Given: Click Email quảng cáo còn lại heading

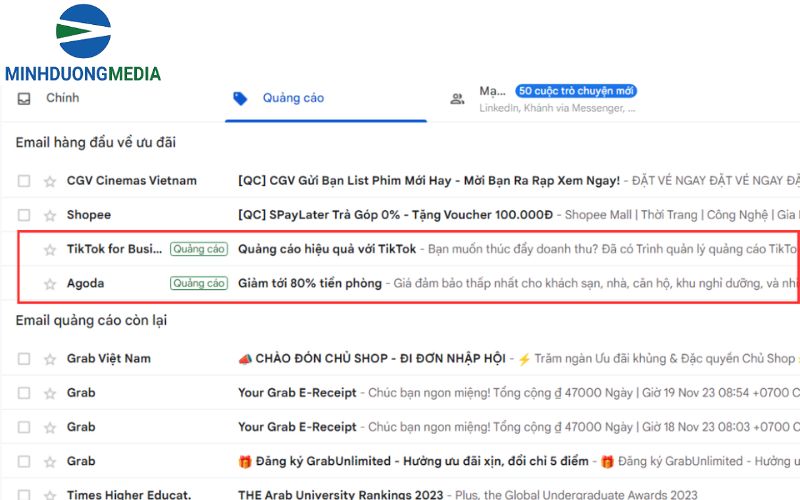Looking at the screenshot, I should [x=91, y=320].
